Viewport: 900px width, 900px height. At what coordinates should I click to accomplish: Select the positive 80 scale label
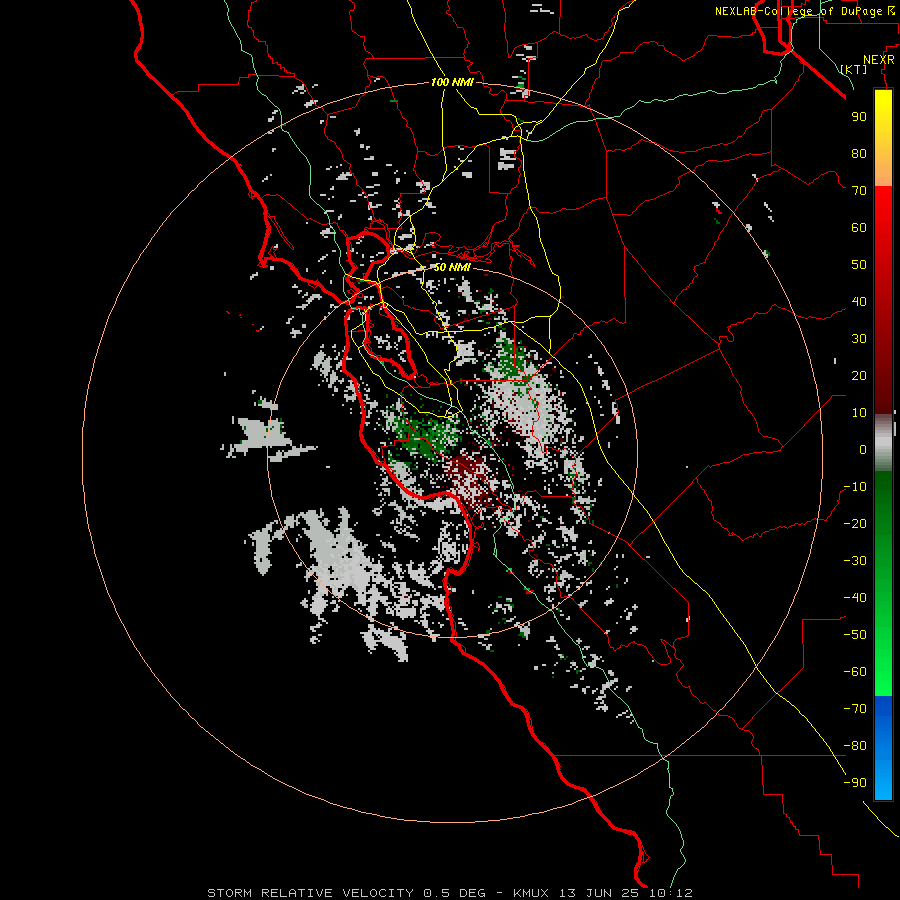click(859, 153)
